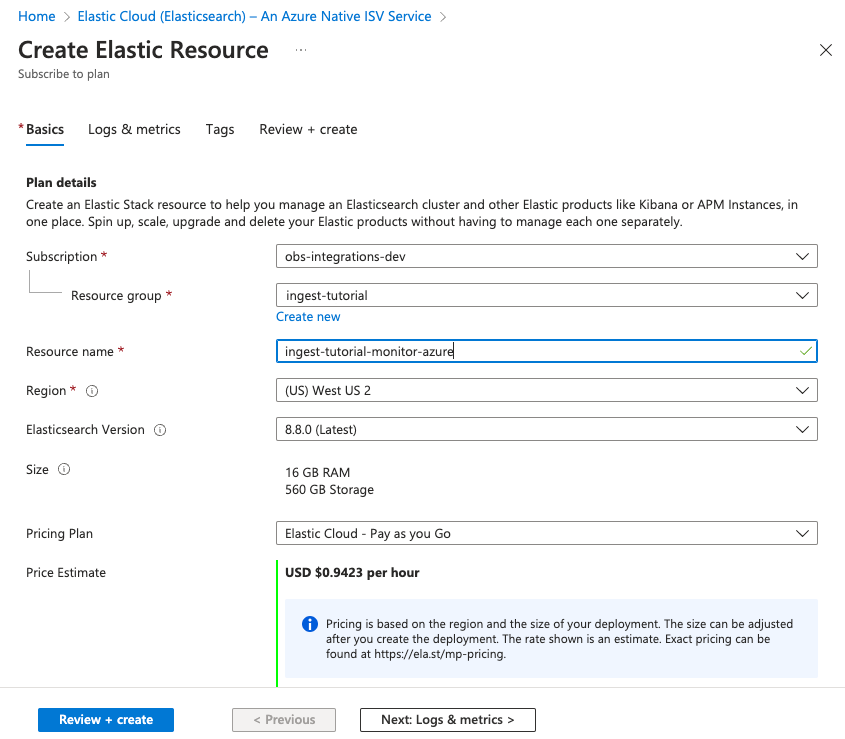The width and height of the screenshot is (845, 739).
Task: Click the Review + create button
Action: 105,719
